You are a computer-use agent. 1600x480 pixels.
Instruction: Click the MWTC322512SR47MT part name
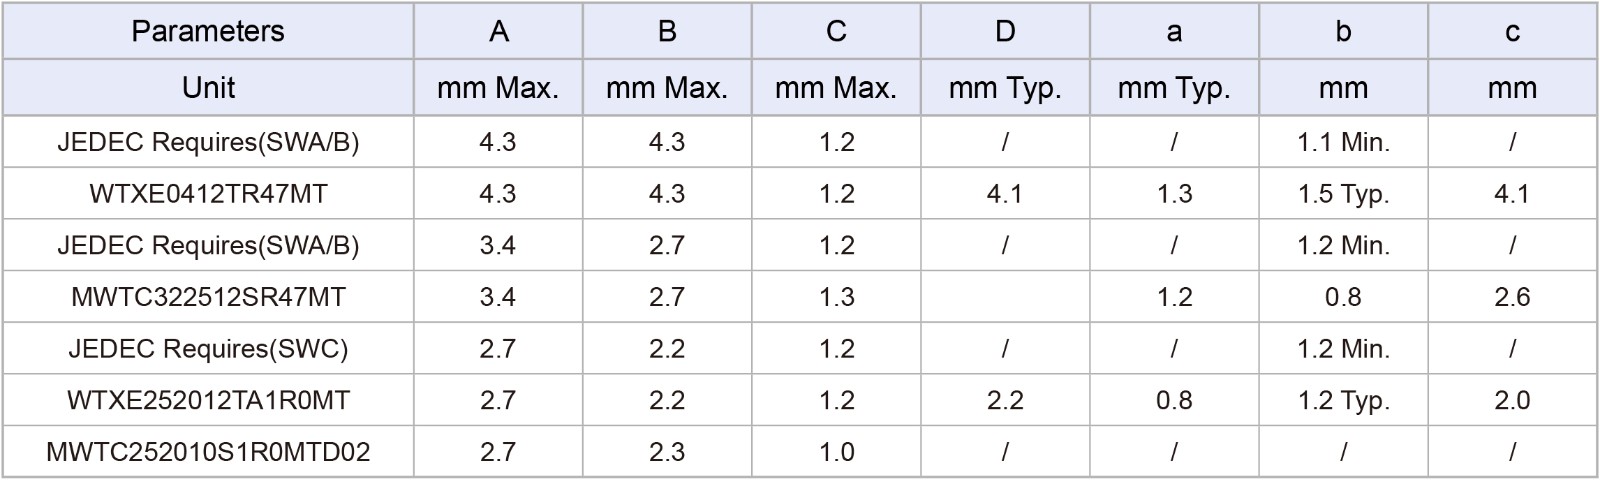(208, 297)
